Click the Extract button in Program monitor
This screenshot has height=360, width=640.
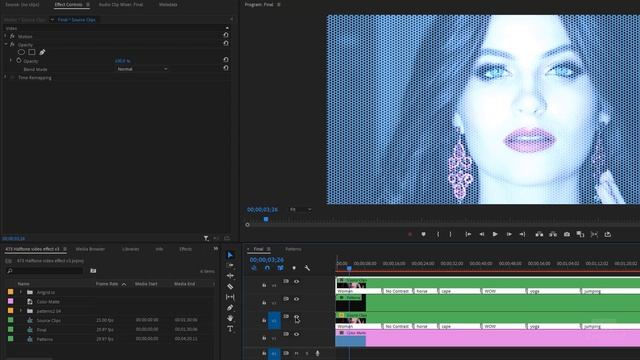(553, 234)
